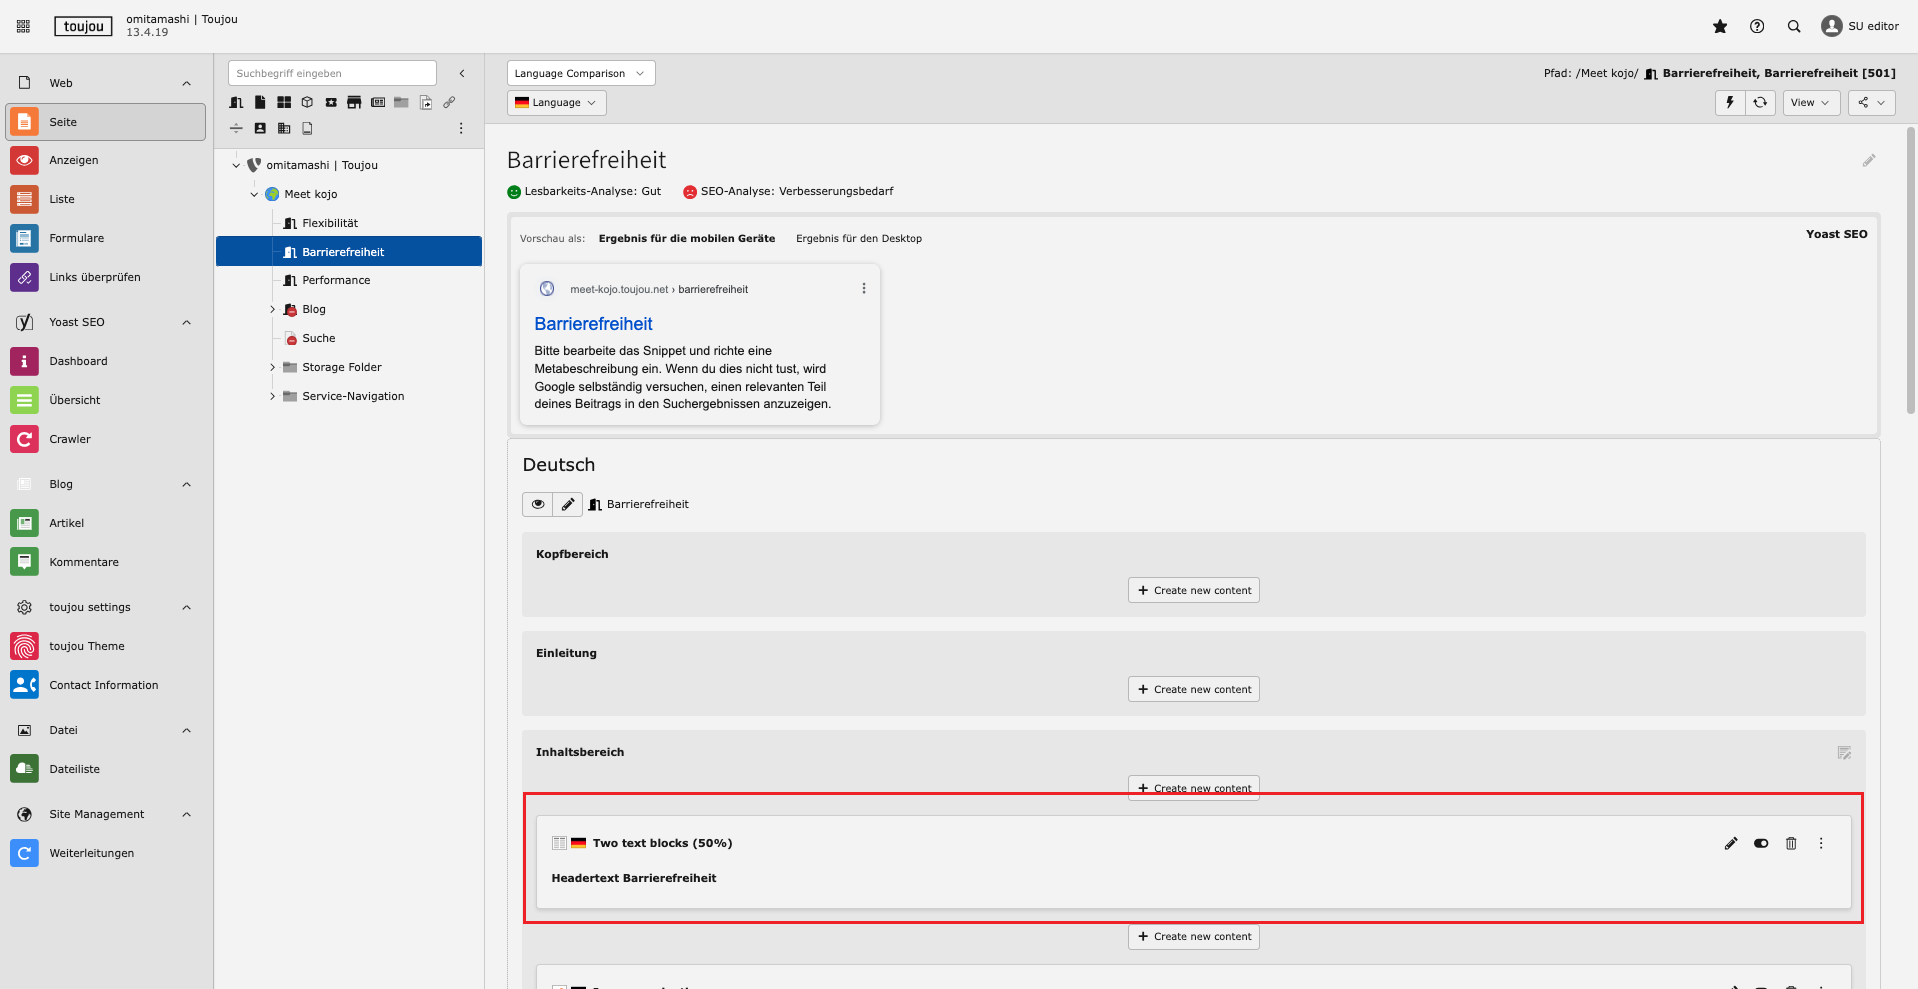This screenshot has width=1918, height=989.
Task: Open the Links überprüfen module
Action: pos(94,277)
